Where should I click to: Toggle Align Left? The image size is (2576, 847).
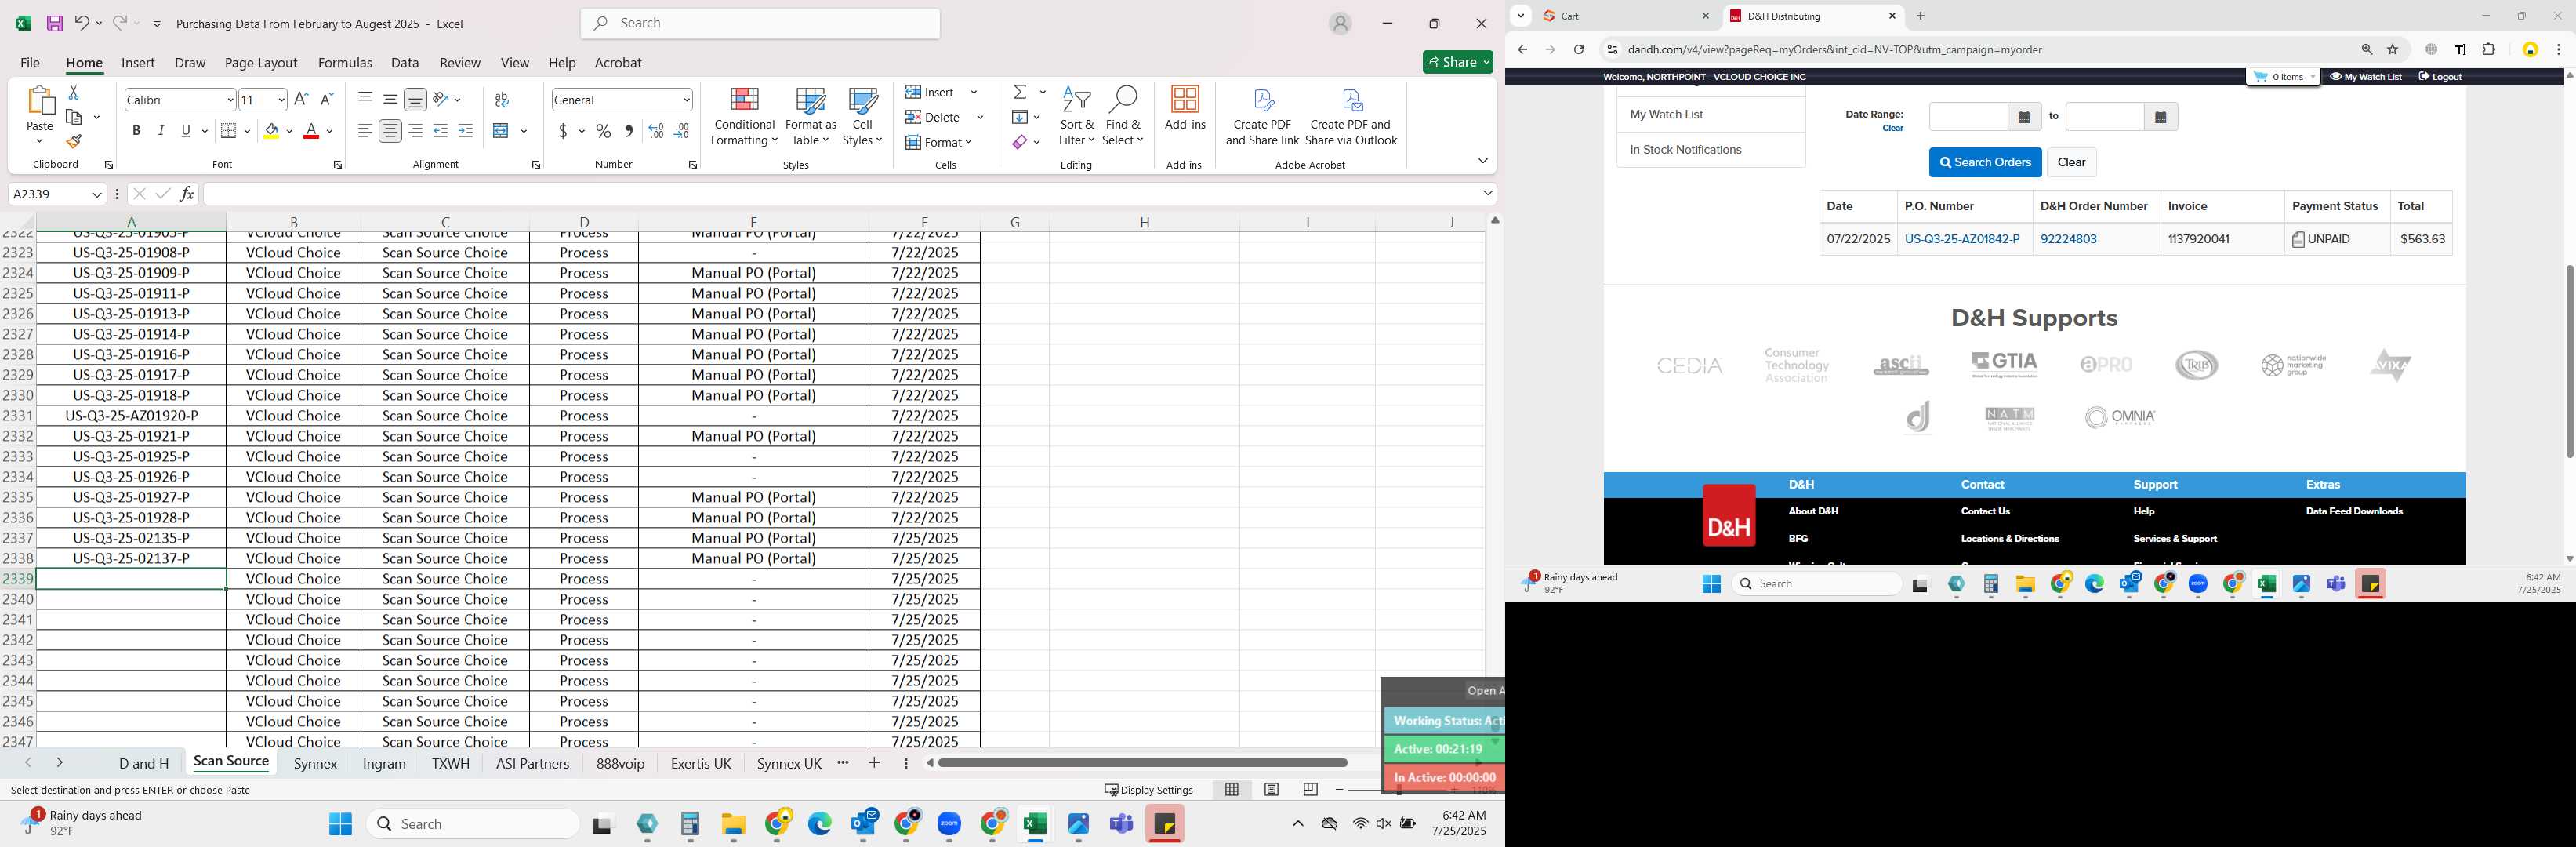click(x=365, y=131)
